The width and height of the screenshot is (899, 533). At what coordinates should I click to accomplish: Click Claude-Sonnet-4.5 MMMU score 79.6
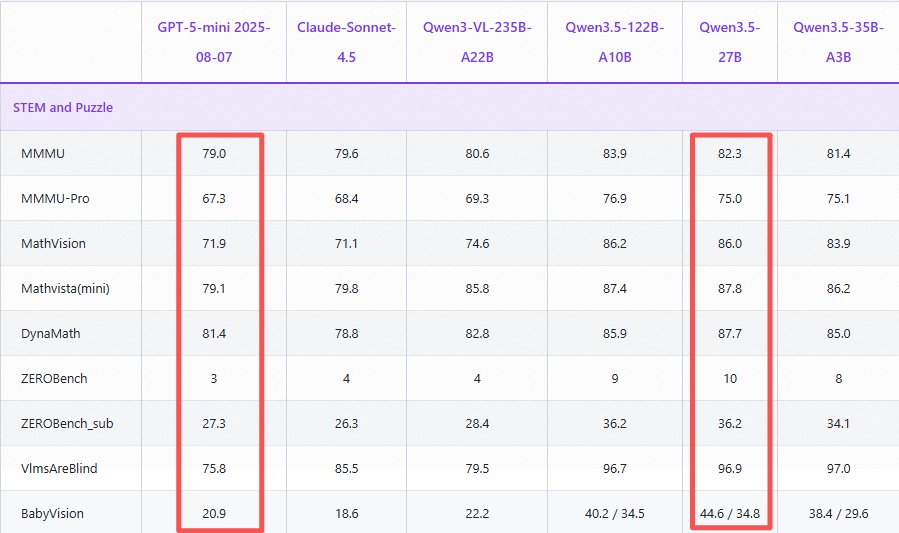click(x=346, y=154)
